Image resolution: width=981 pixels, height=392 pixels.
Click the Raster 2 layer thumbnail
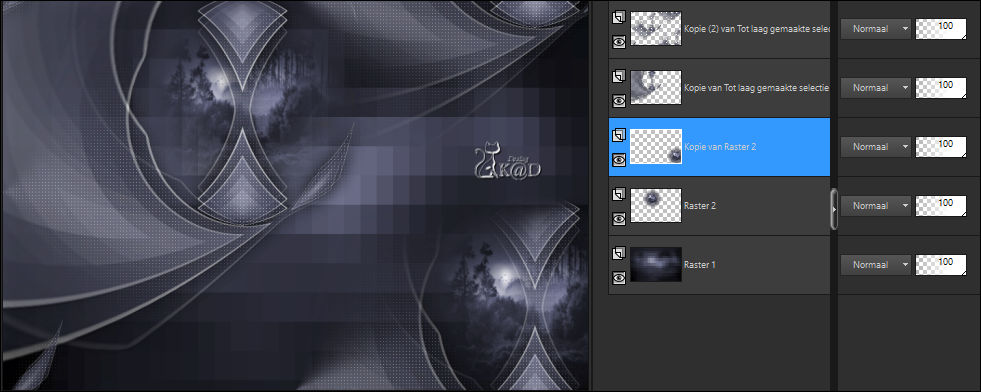(656, 206)
